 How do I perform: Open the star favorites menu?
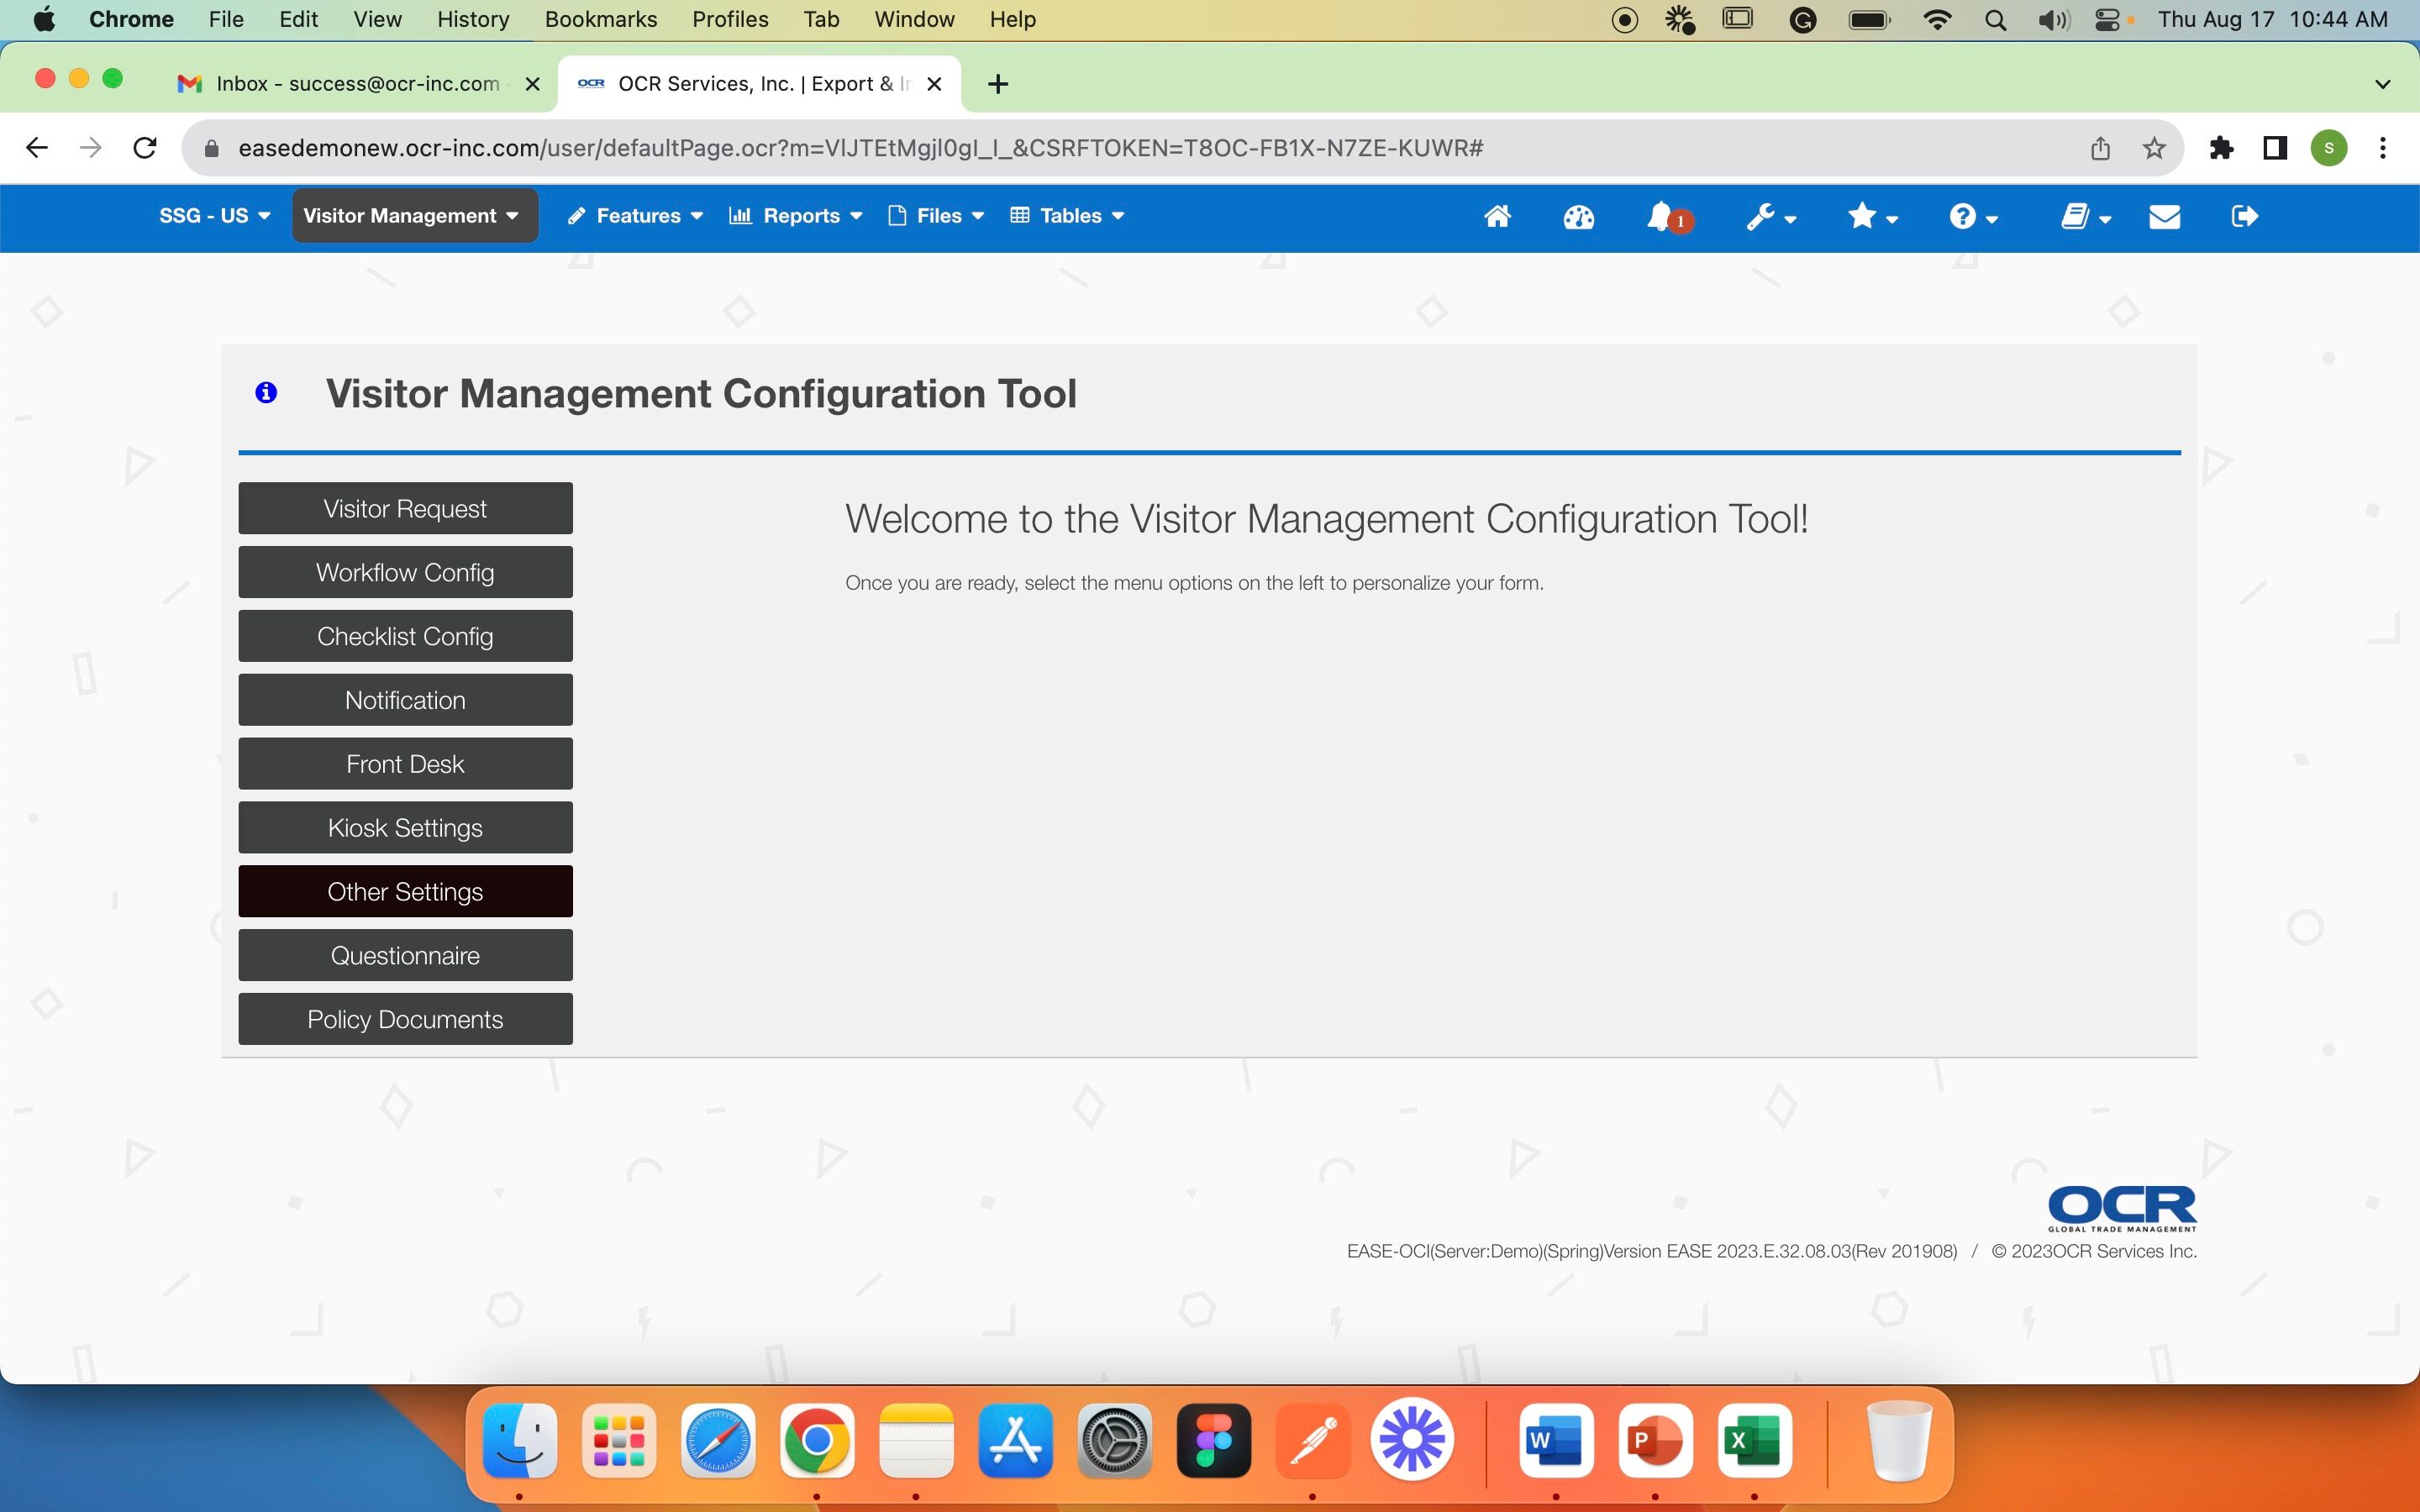[x=1872, y=216]
